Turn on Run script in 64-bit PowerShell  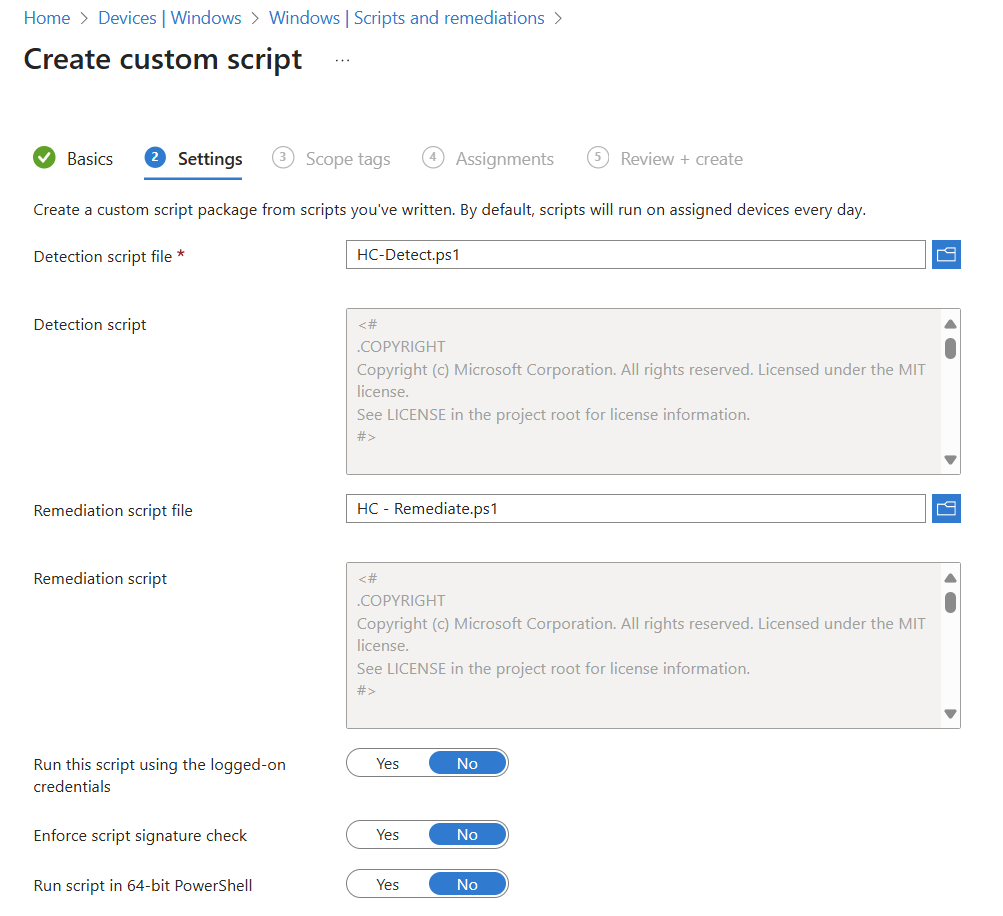pyautogui.click(x=388, y=885)
